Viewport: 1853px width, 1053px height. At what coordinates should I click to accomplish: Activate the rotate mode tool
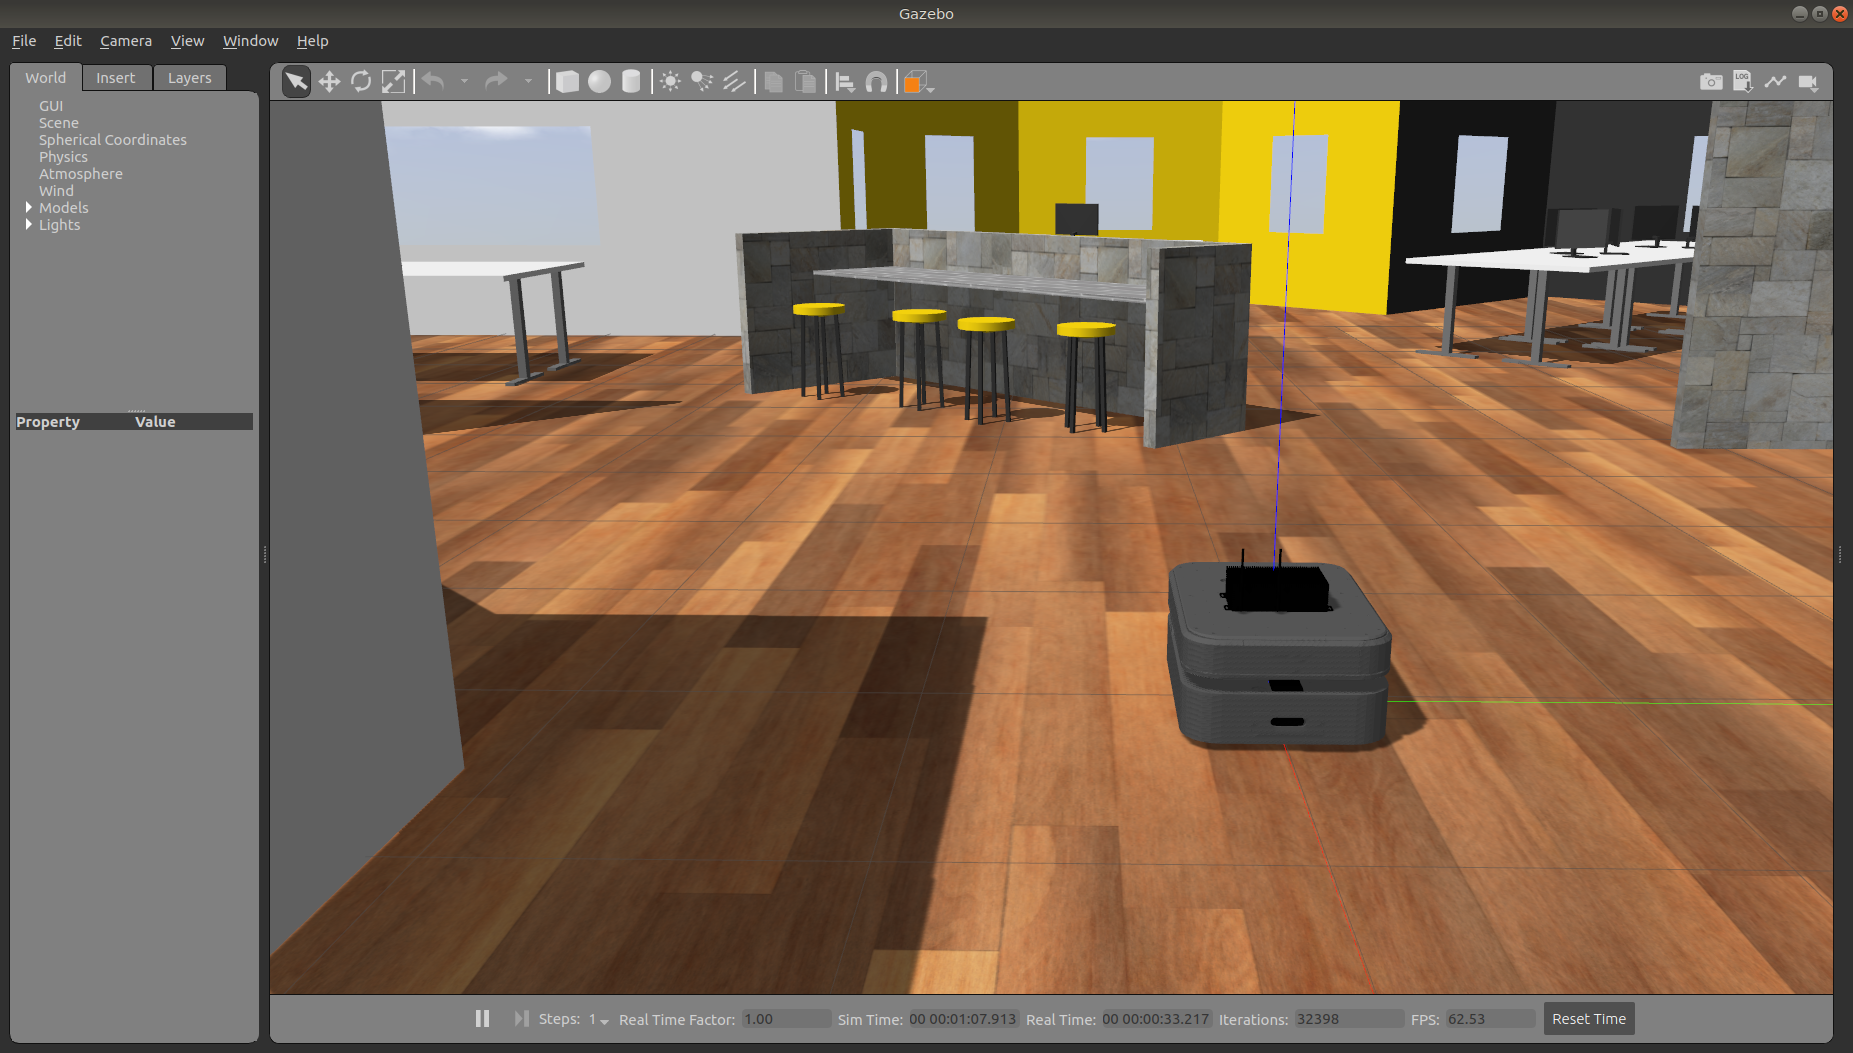point(361,82)
